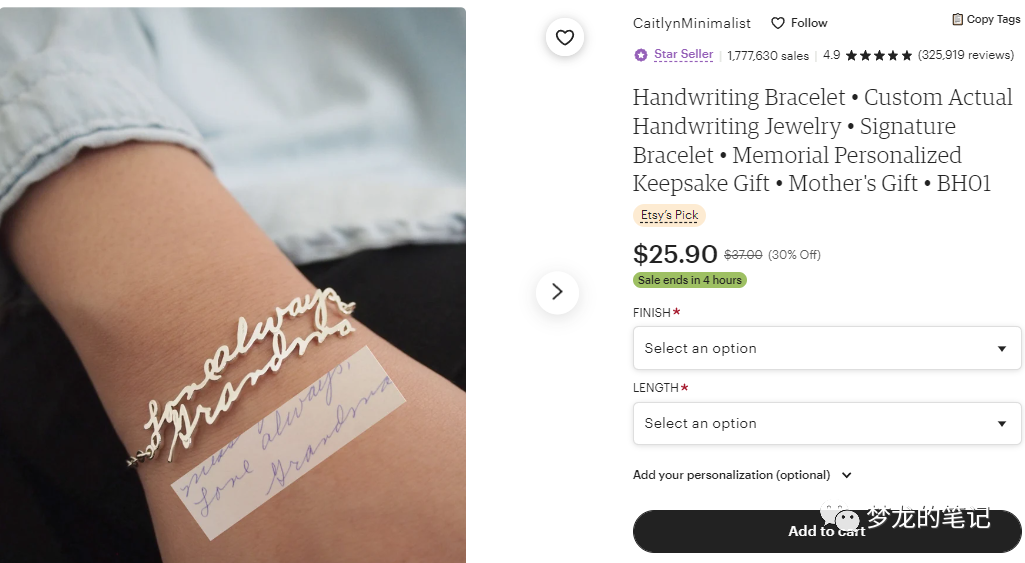
Task: Click the Etsy's Pick badge
Action: pos(669,215)
